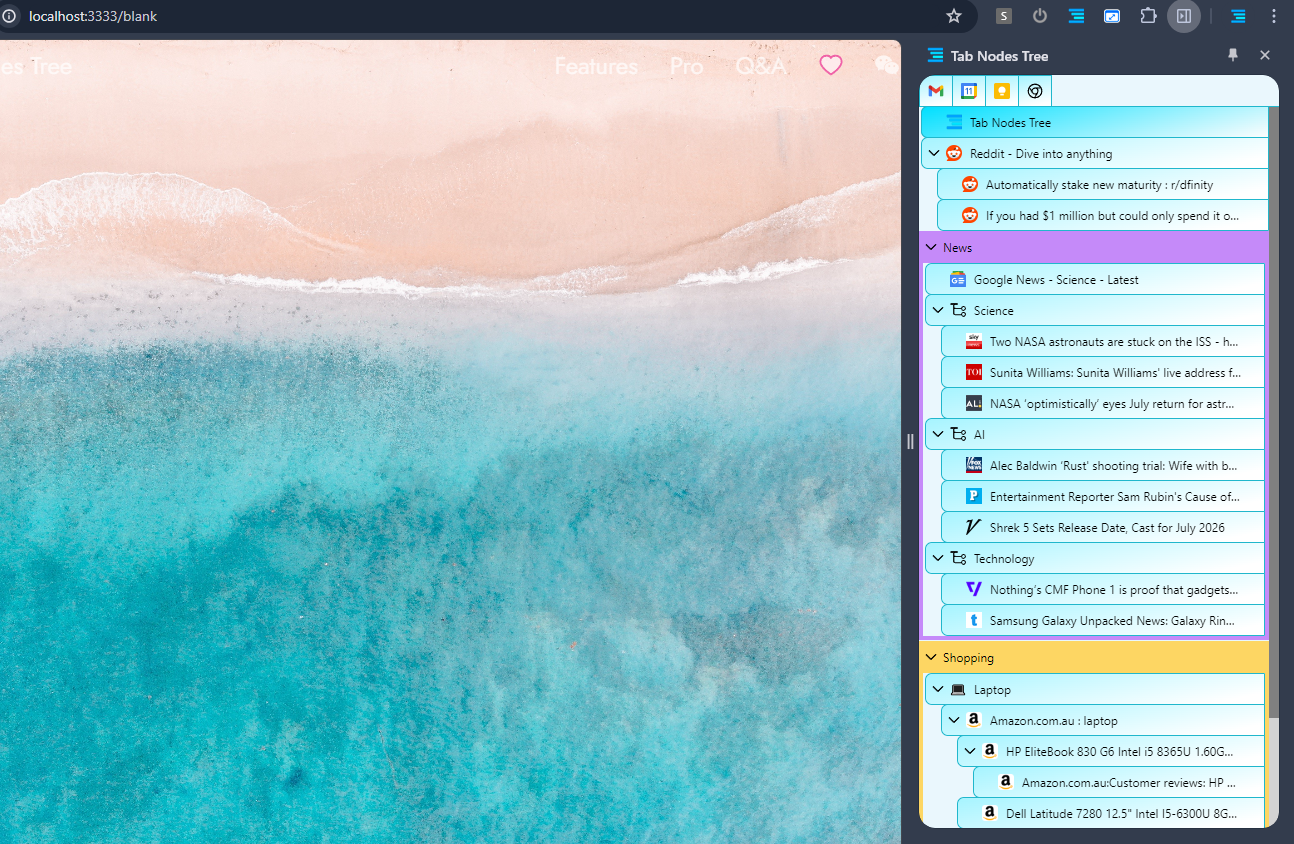
Task: Open the Features menu item
Action: [x=596, y=66]
